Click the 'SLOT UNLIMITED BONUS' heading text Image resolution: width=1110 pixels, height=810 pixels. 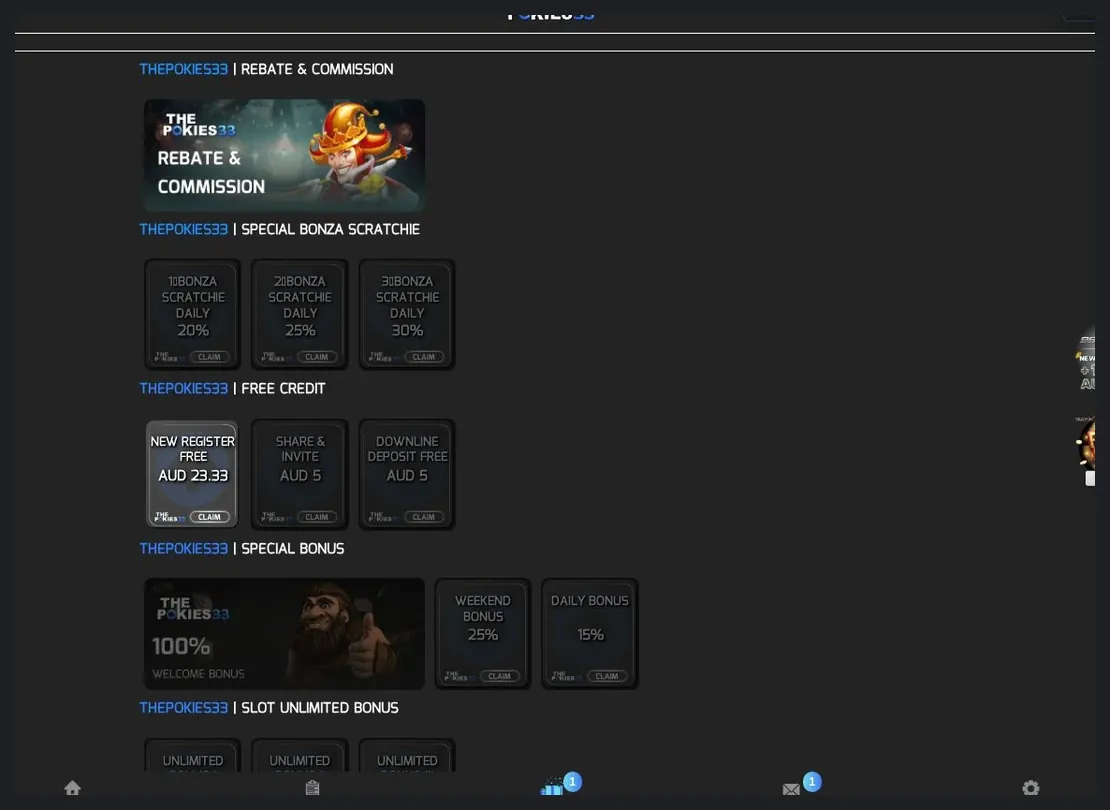click(x=320, y=708)
